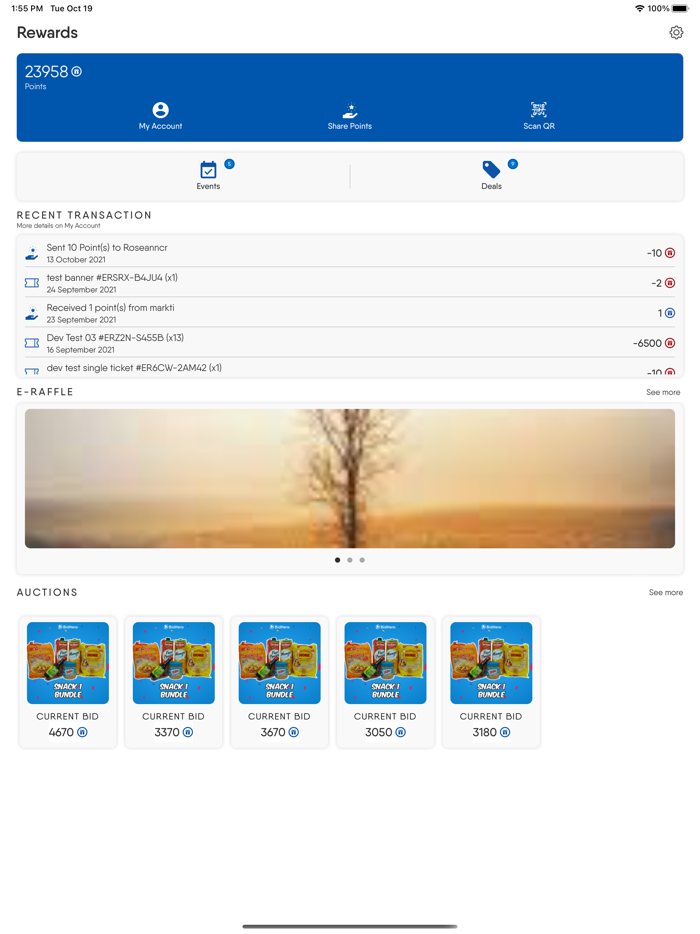Select 'Received 1 point(s) from markti' transaction
This screenshot has width=700, height=934.
(x=350, y=313)
